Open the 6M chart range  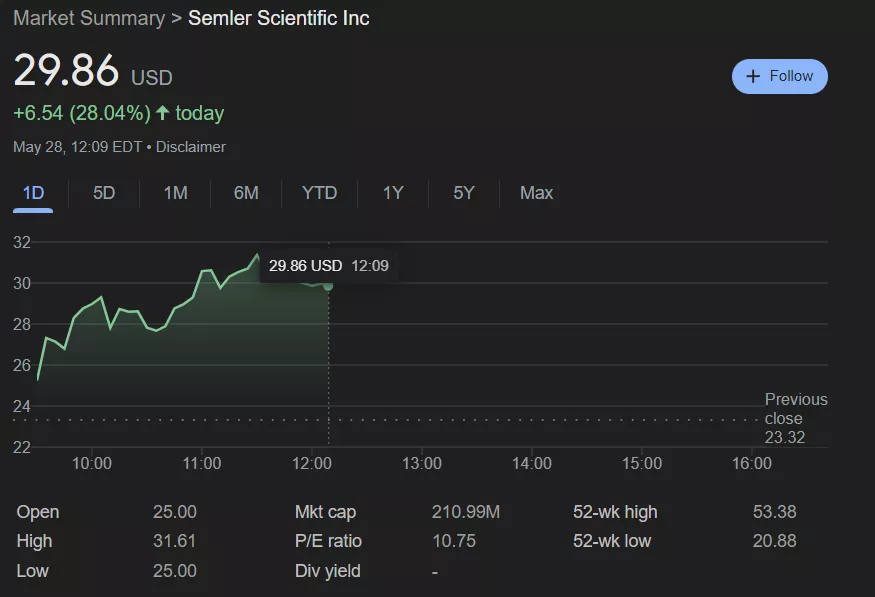(246, 193)
